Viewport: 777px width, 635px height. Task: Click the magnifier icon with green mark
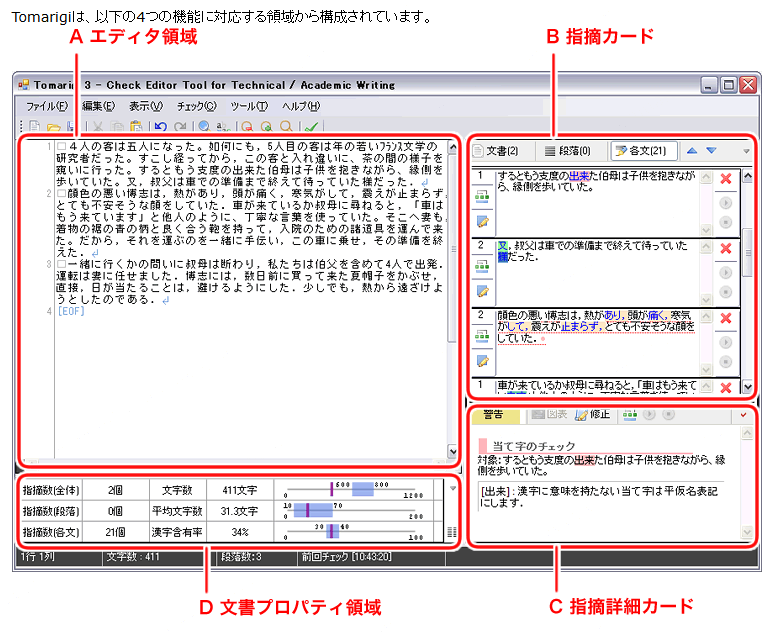point(266,126)
